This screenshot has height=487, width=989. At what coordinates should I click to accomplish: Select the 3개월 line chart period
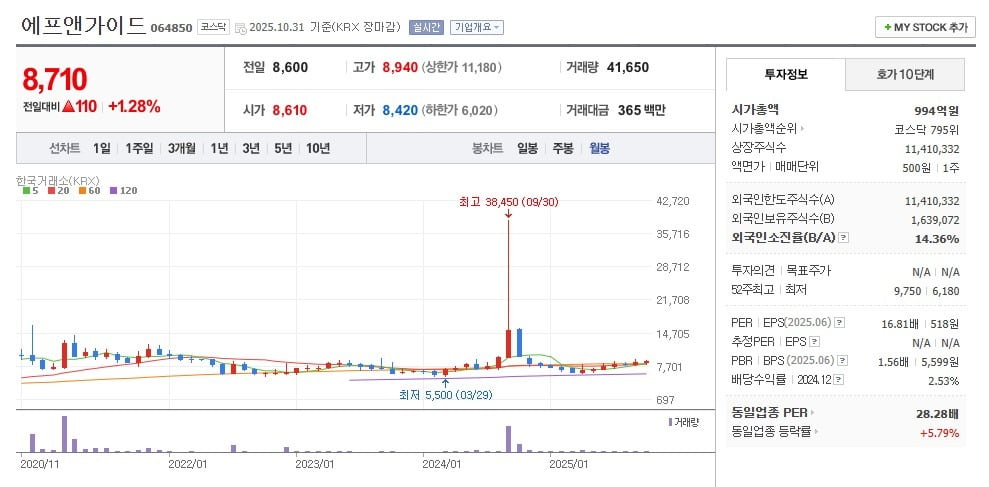coord(182,149)
